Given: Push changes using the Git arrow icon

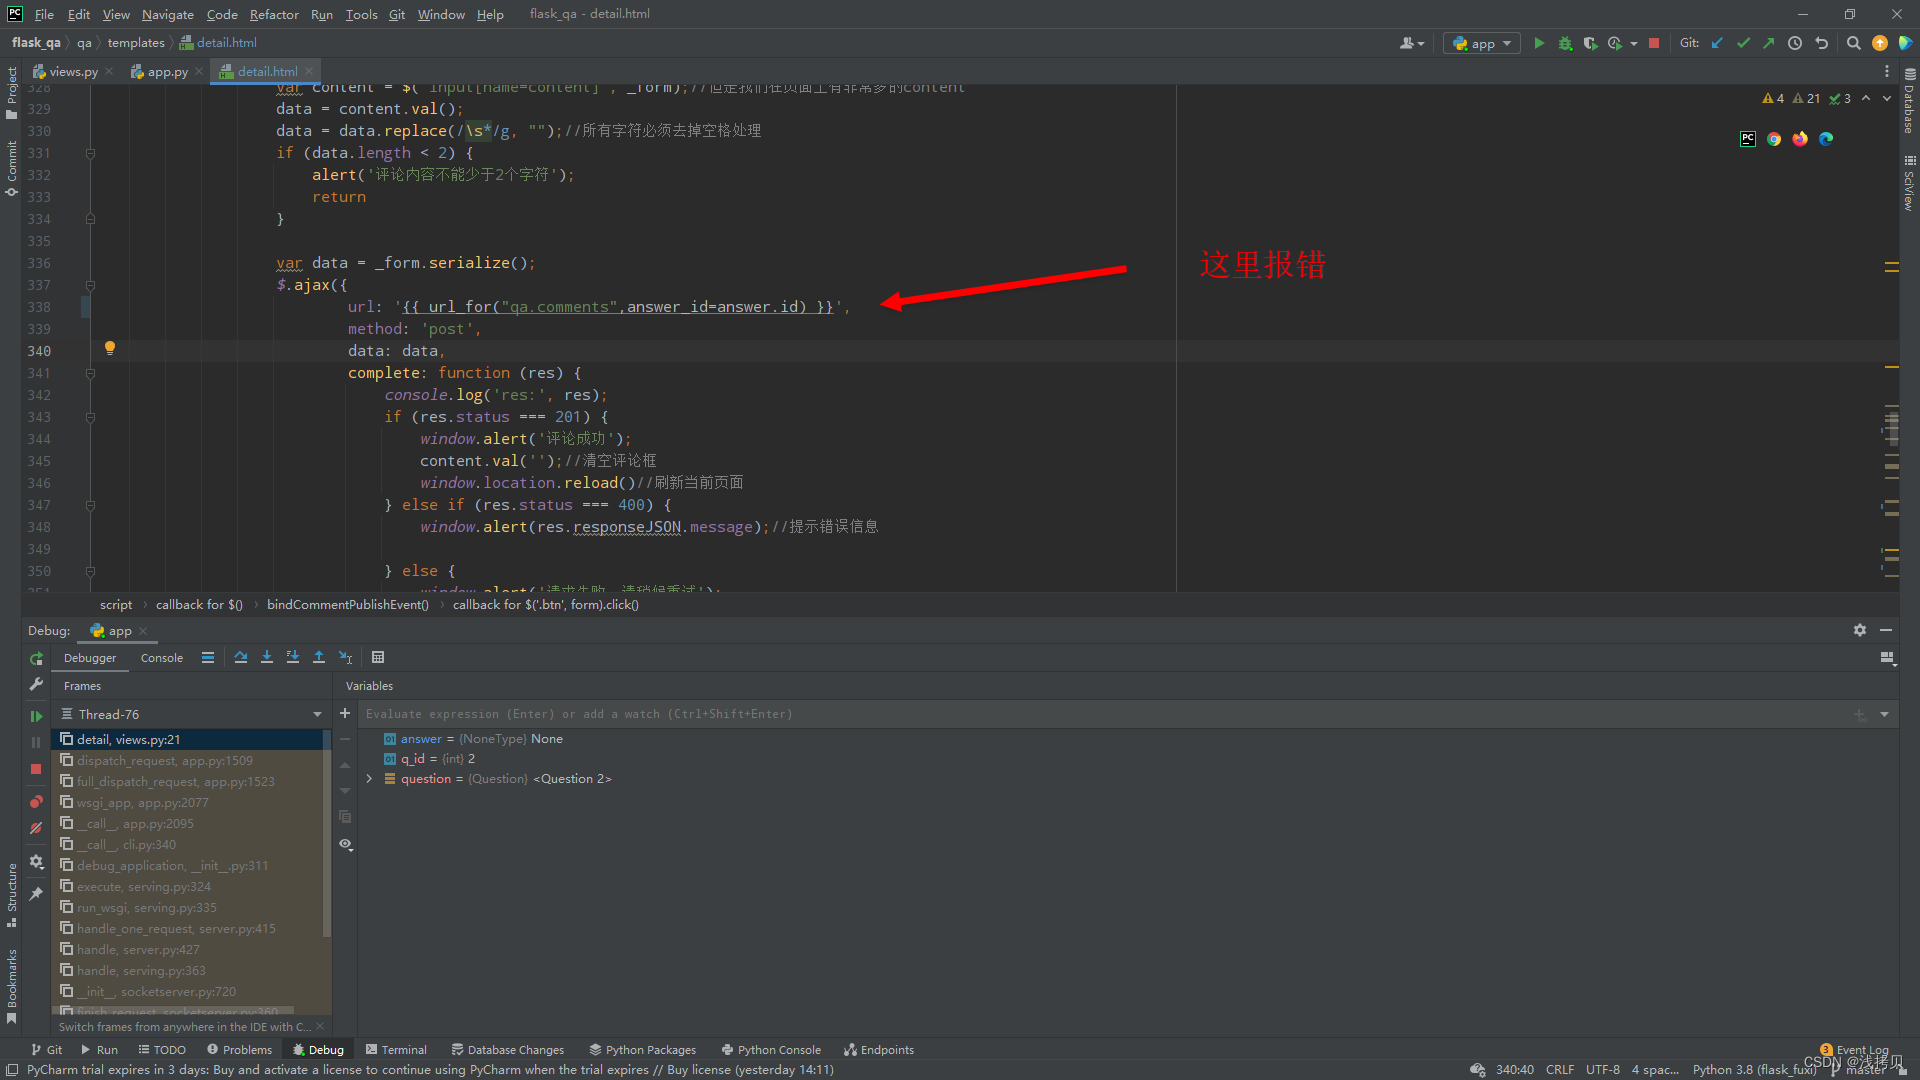Looking at the screenshot, I should 1768,43.
